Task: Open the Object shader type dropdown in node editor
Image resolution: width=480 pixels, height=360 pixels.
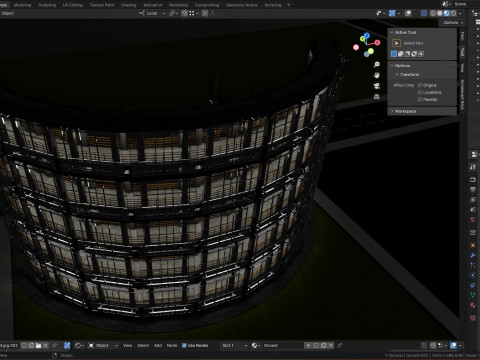Action: point(103,345)
